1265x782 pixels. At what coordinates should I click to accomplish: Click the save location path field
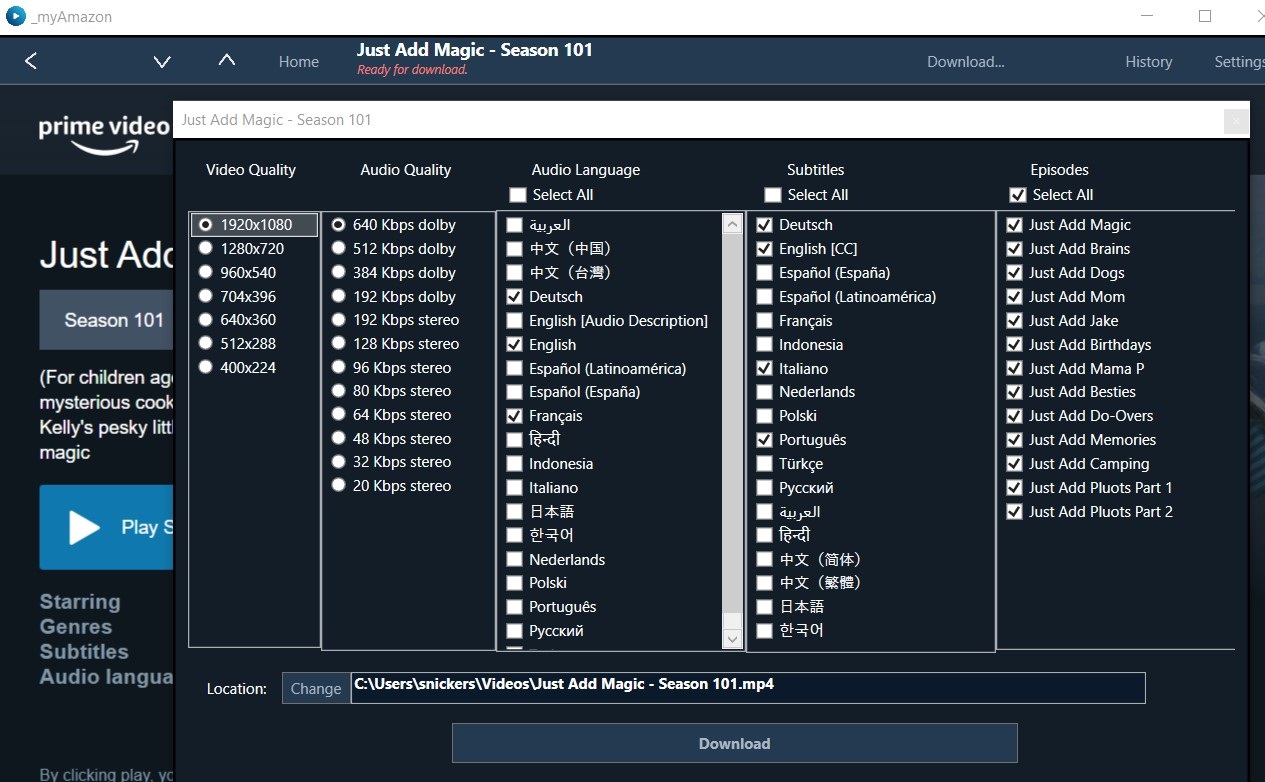point(748,688)
